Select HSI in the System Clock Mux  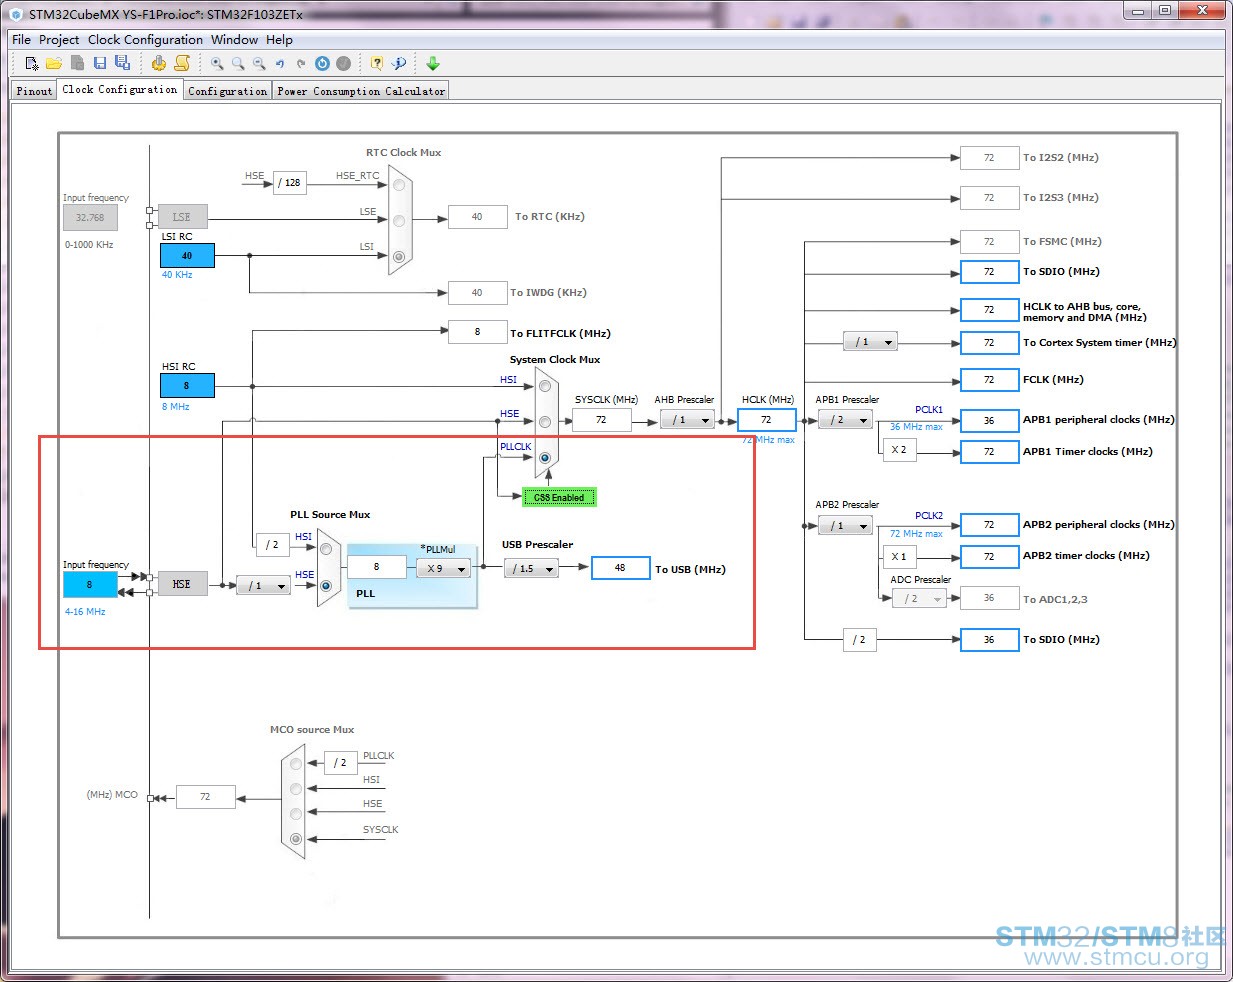545,386
